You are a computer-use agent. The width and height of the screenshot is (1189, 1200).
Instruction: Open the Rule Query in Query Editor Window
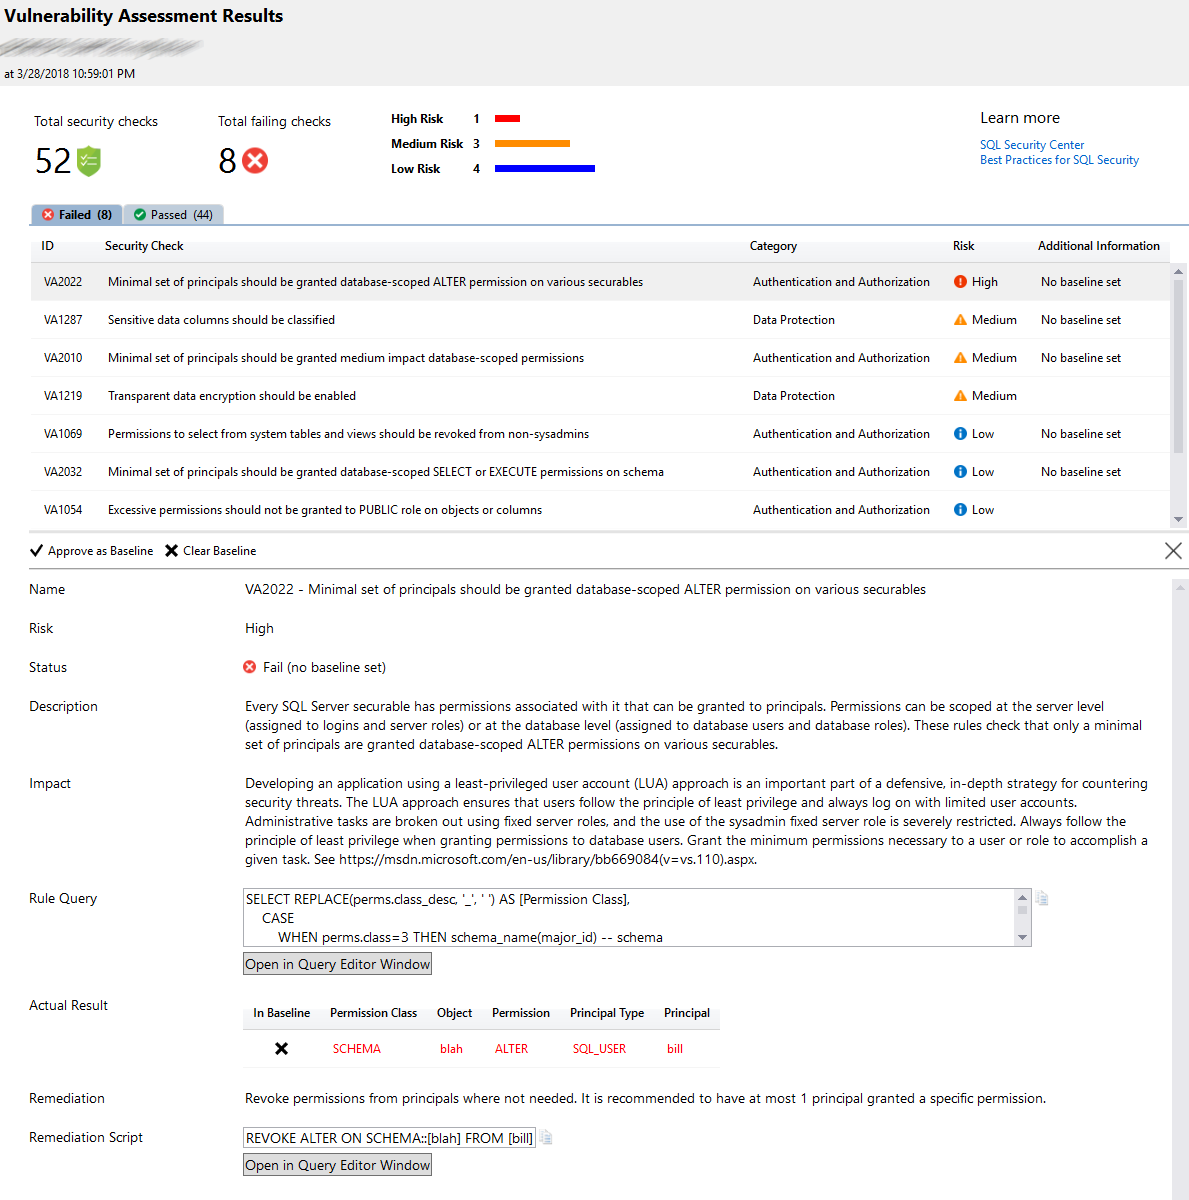point(337,963)
